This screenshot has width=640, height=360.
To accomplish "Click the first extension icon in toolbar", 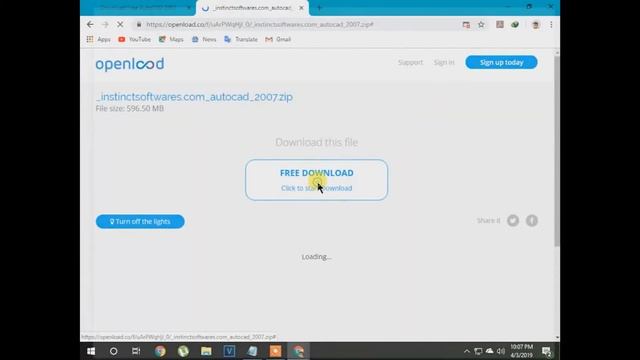I will tap(500, 24).
